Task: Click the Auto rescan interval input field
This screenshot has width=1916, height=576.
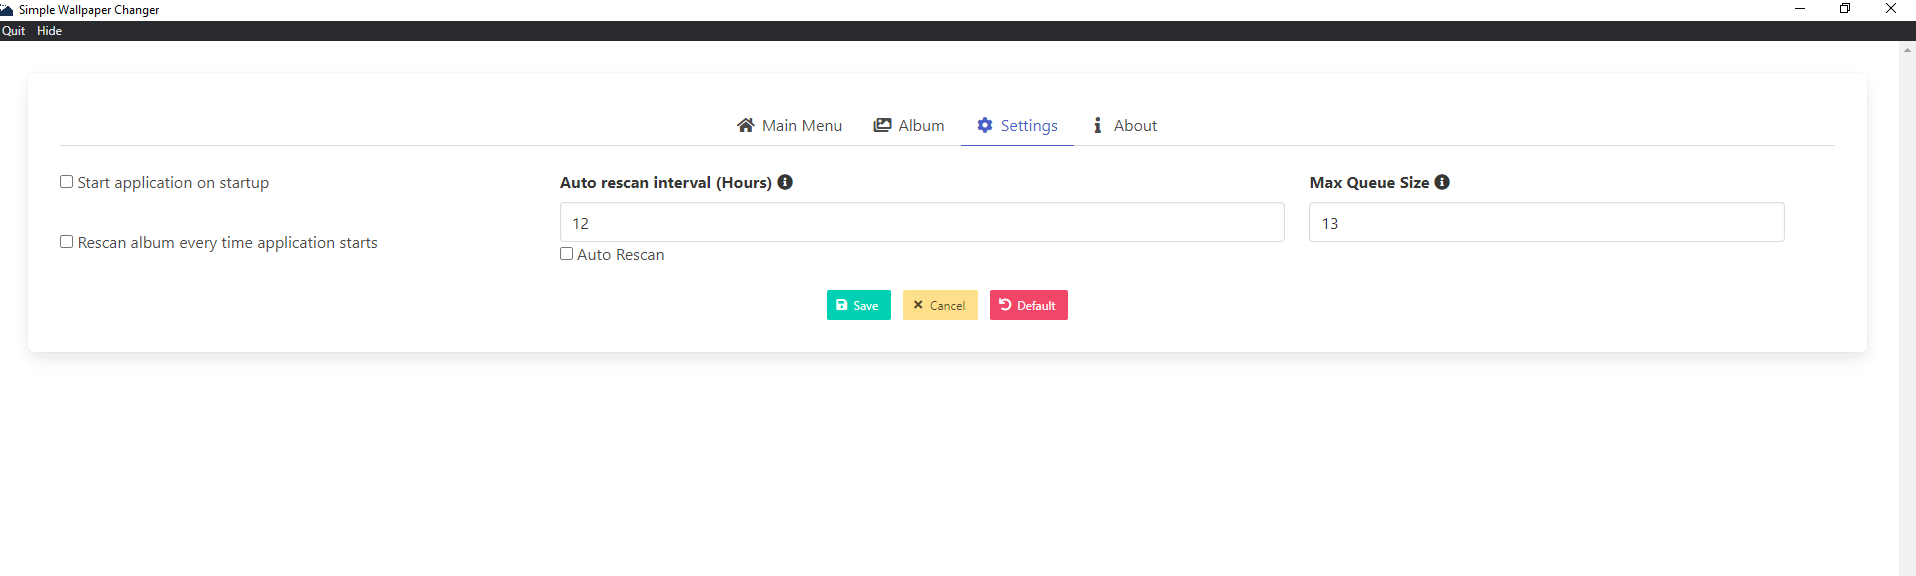Action: (x=922, y=222)
